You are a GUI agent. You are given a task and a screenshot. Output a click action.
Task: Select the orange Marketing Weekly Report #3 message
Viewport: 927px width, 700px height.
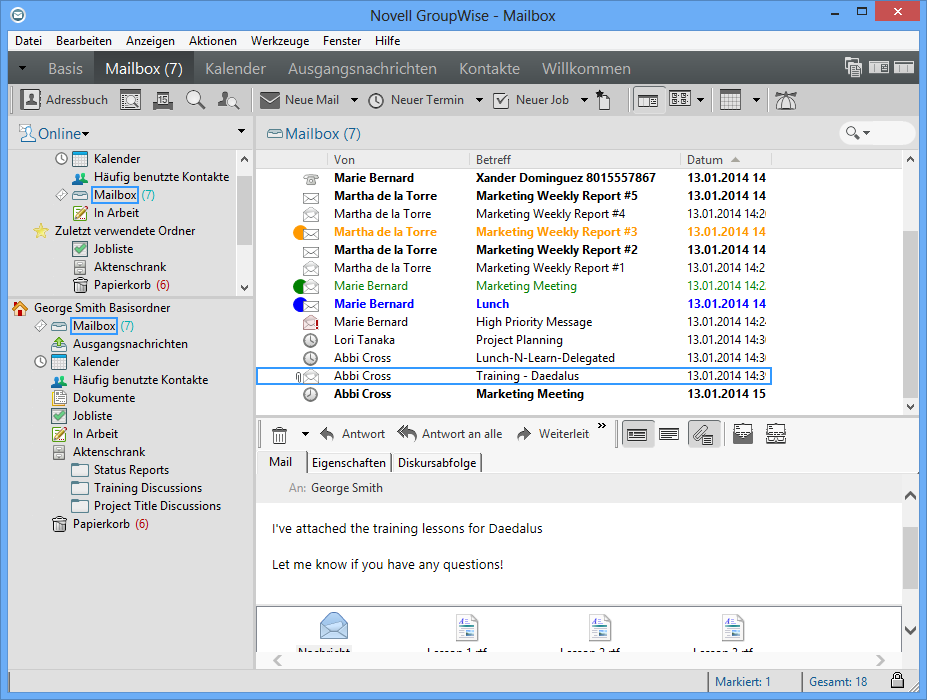pyautogui.click(x=513, y=232)
